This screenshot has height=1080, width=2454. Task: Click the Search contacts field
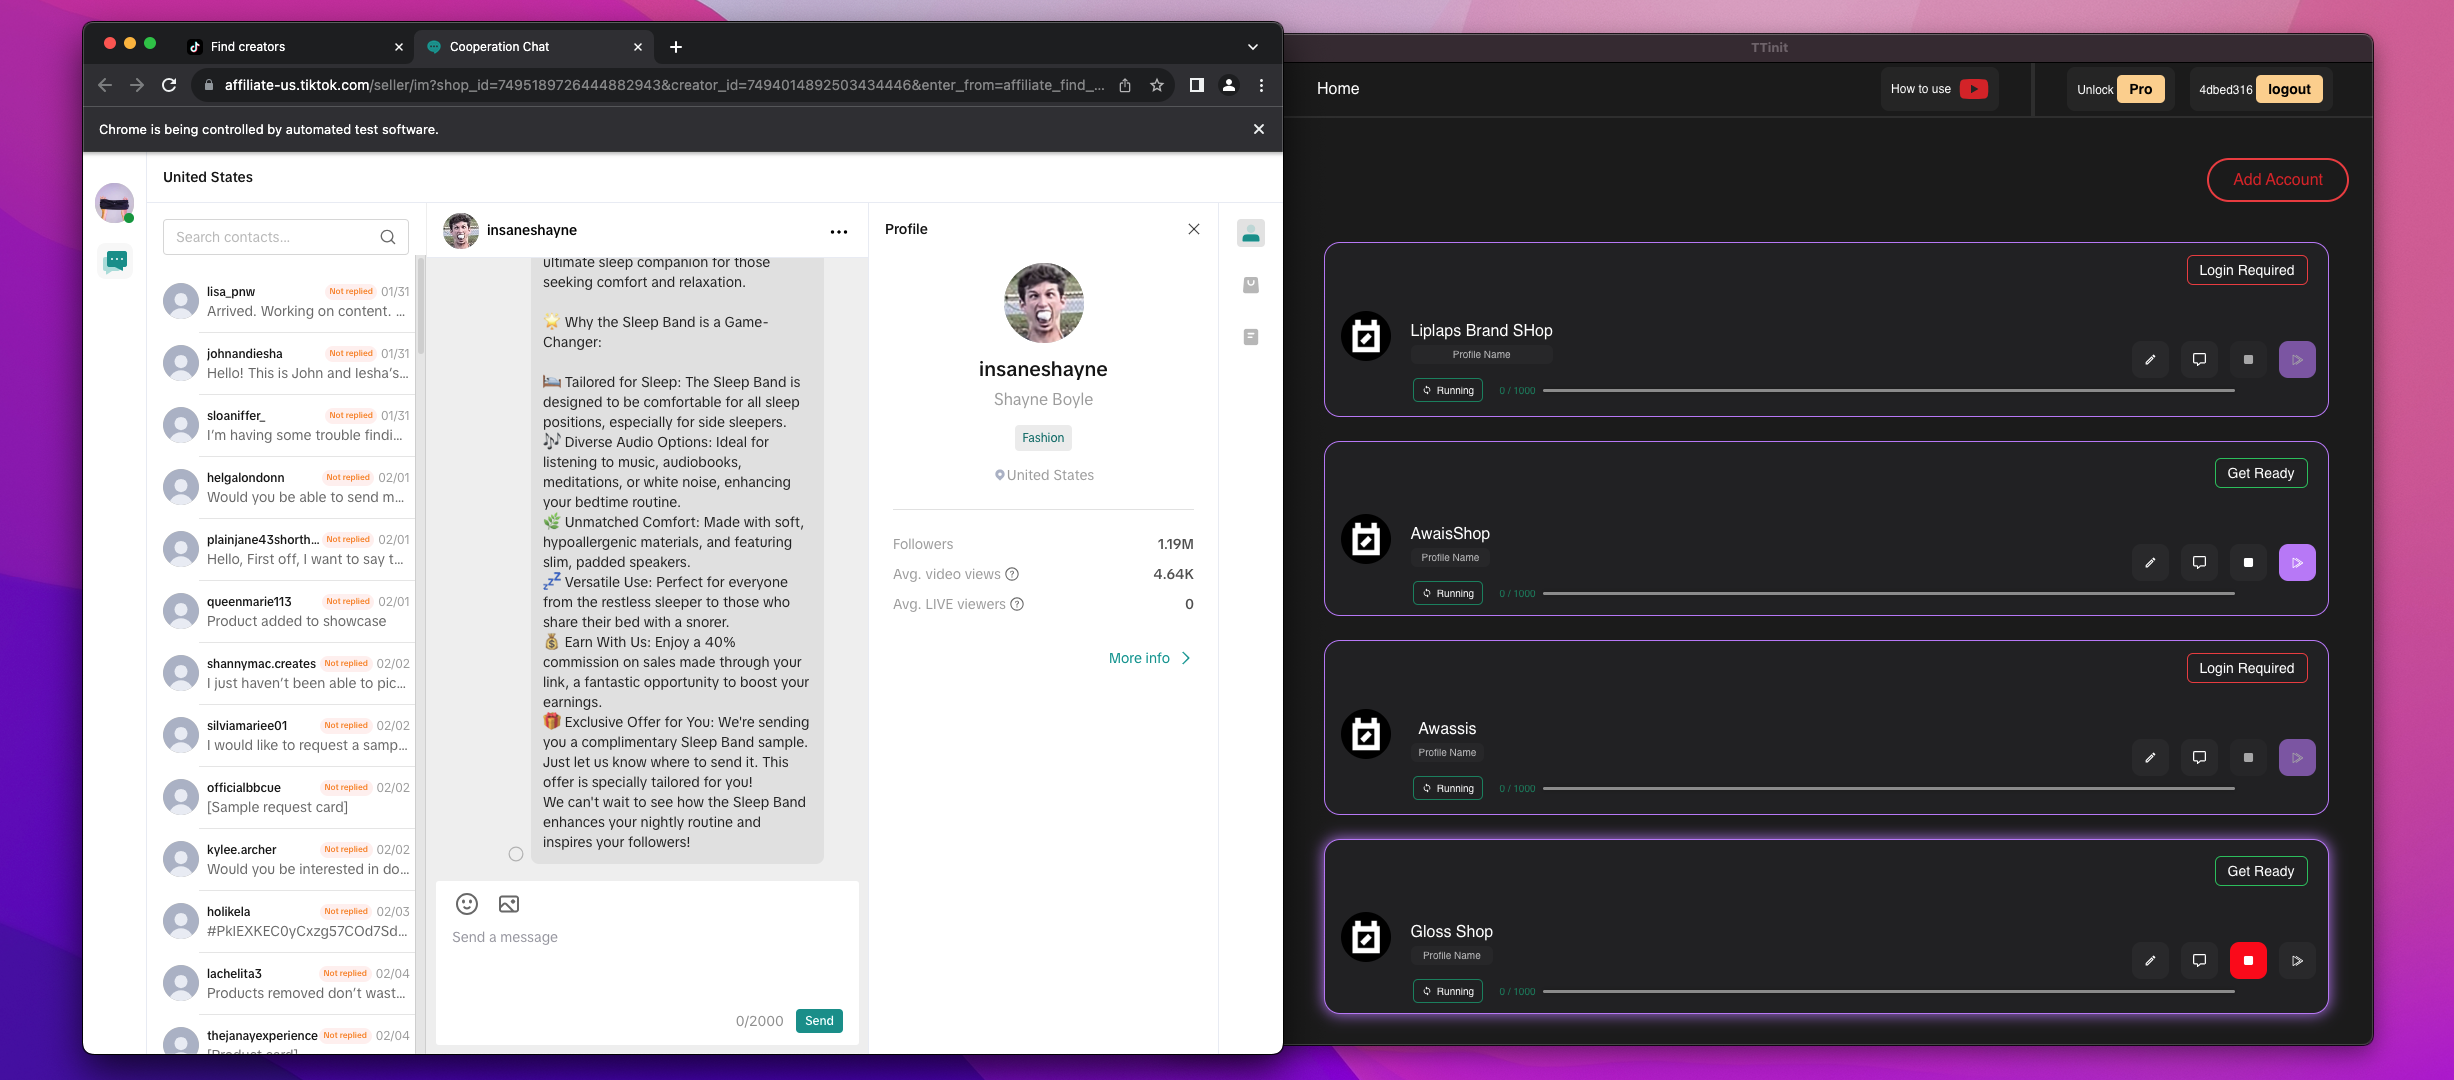coord(285,238)
